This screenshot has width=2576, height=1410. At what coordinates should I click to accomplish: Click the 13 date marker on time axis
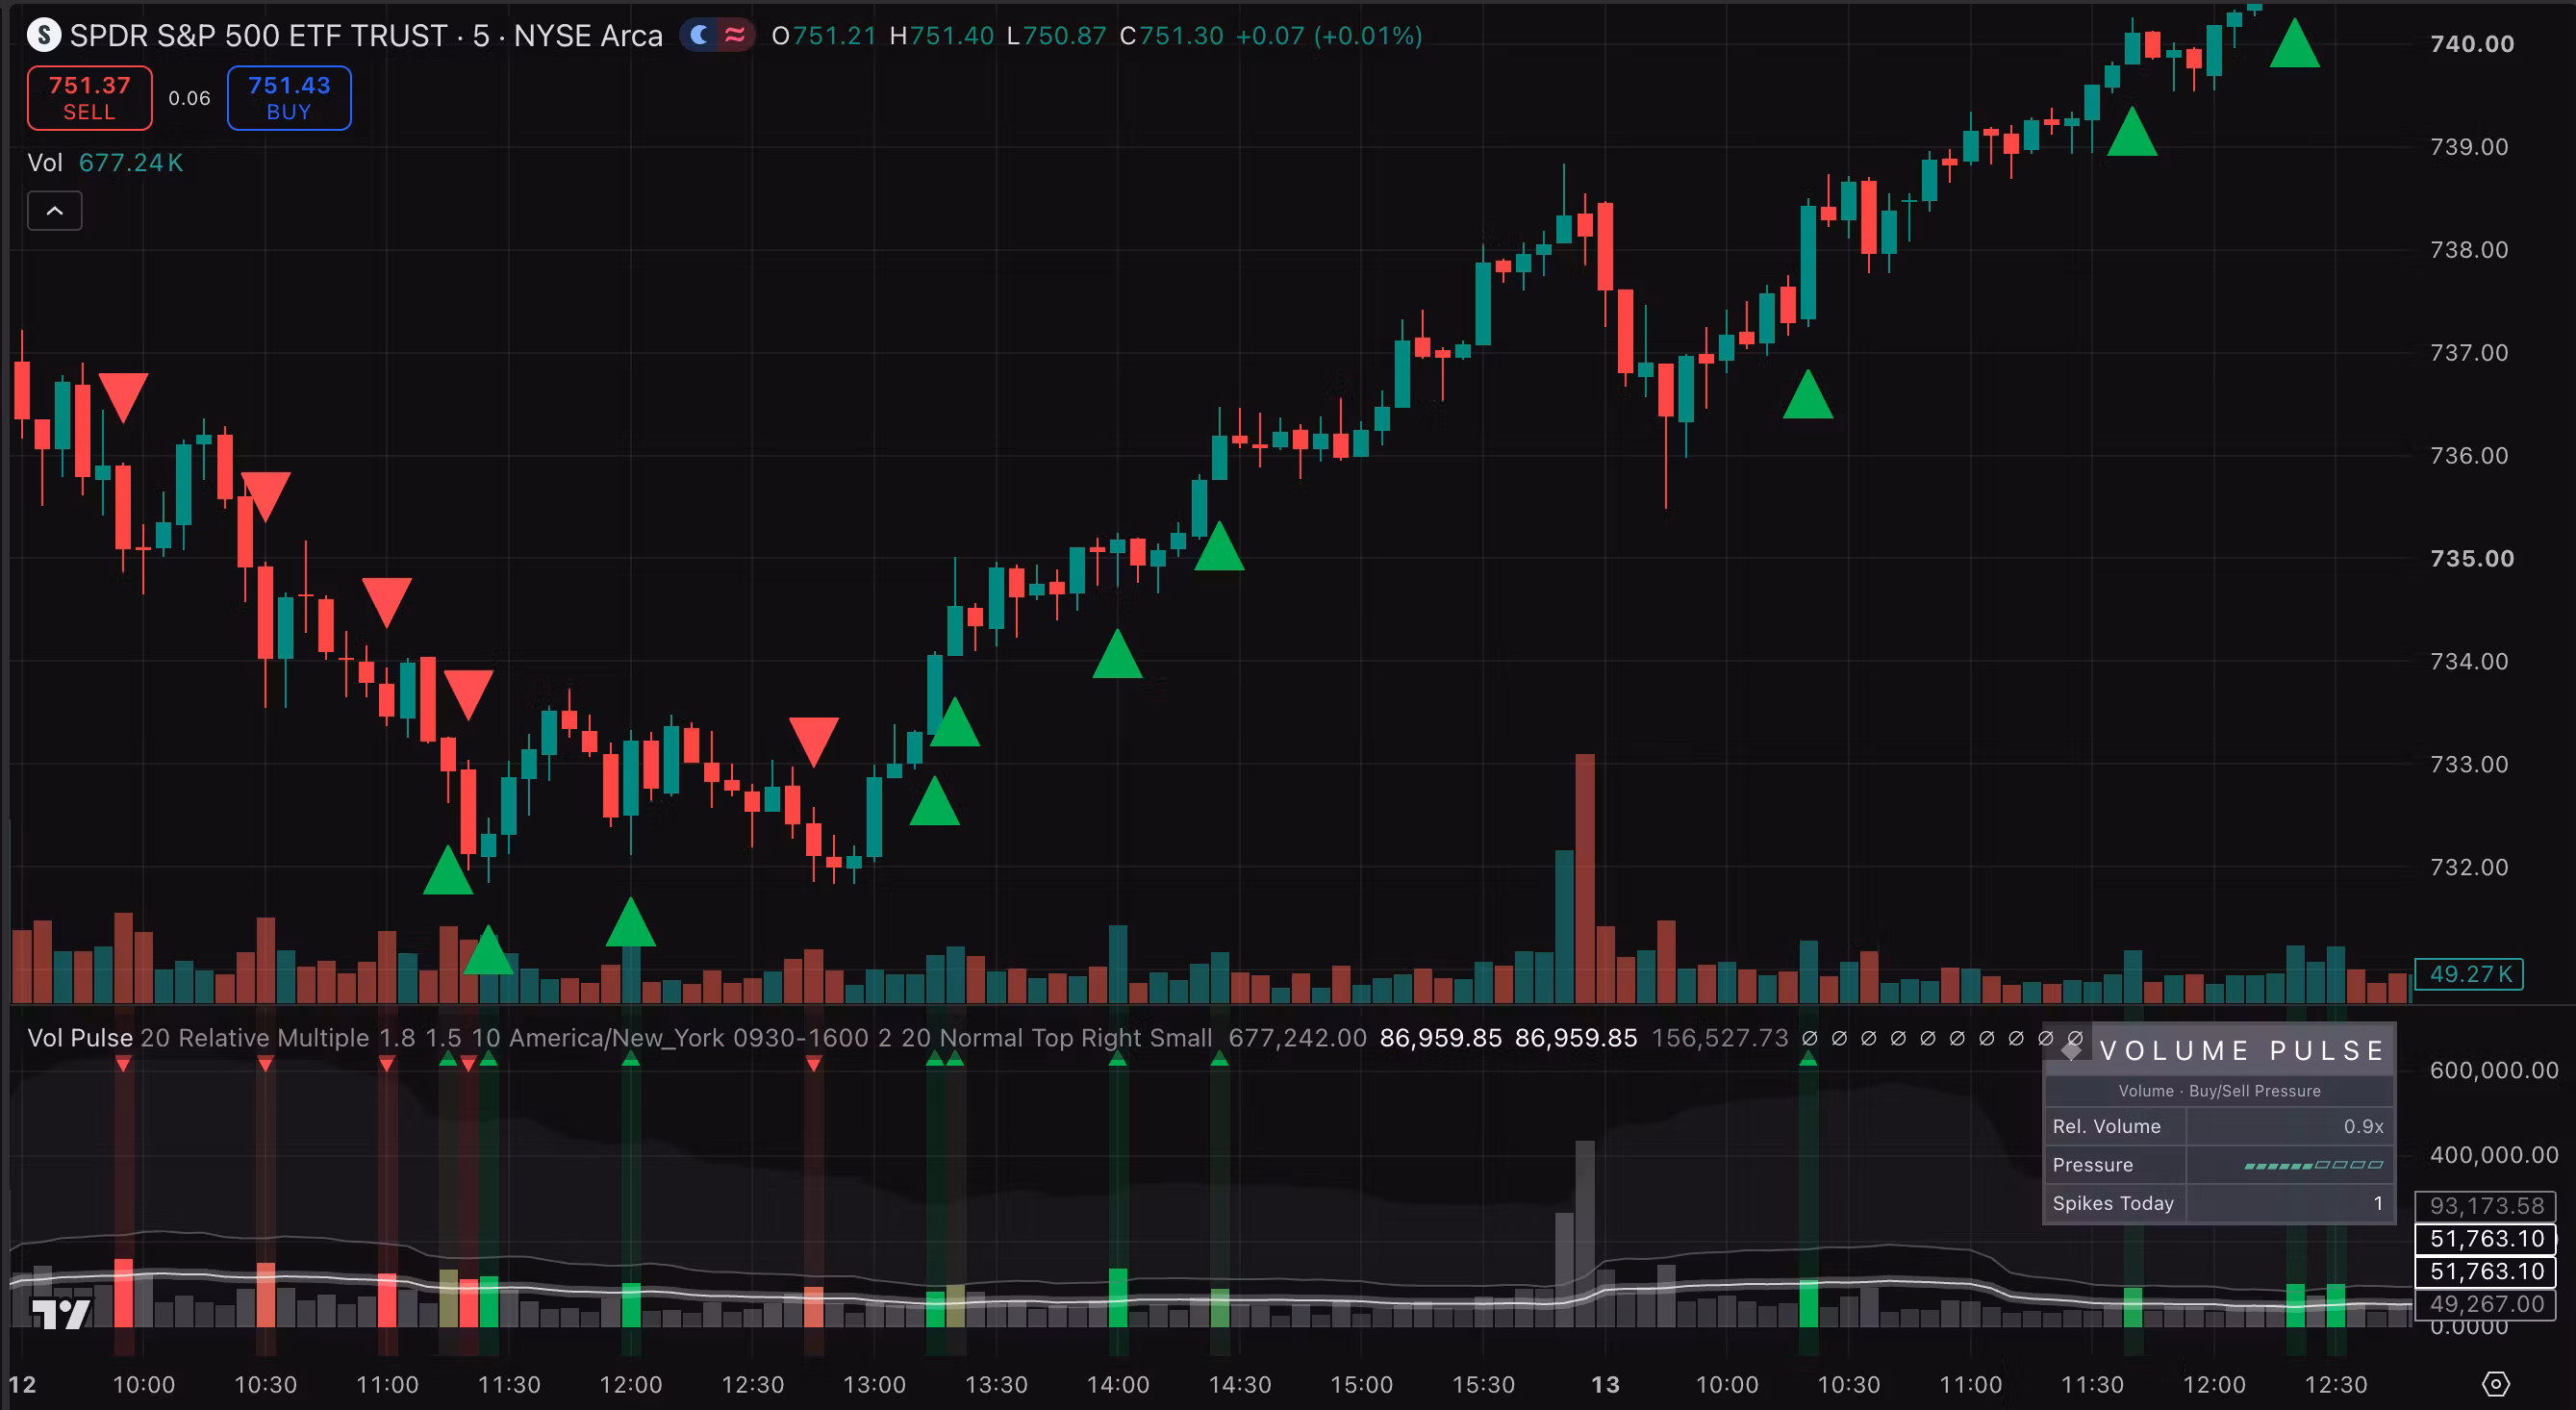(1605, 1384)
